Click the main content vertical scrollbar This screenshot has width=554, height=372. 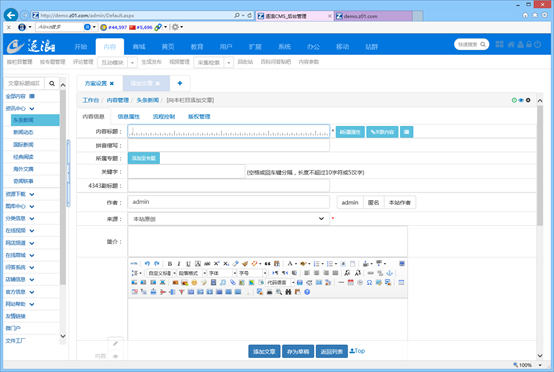[x=540, y=166]
